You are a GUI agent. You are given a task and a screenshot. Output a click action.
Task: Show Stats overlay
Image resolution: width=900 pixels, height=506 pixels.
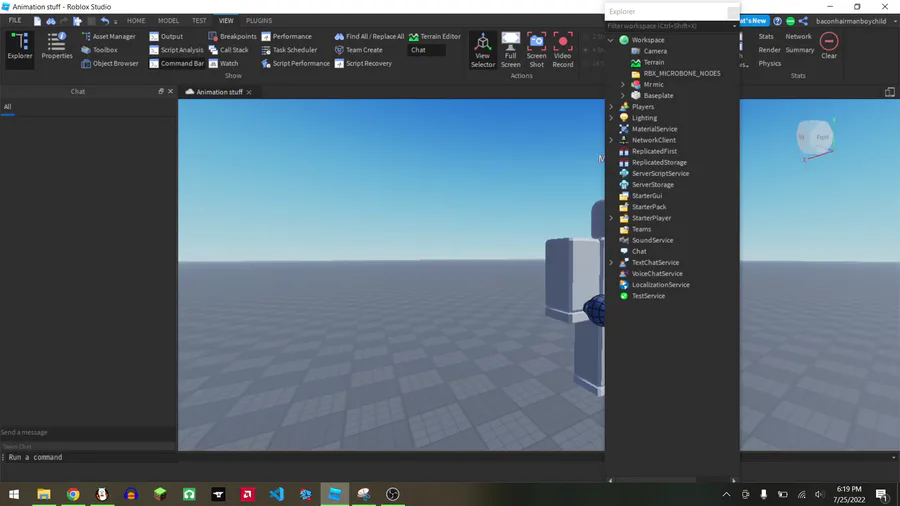click(766, 36)
